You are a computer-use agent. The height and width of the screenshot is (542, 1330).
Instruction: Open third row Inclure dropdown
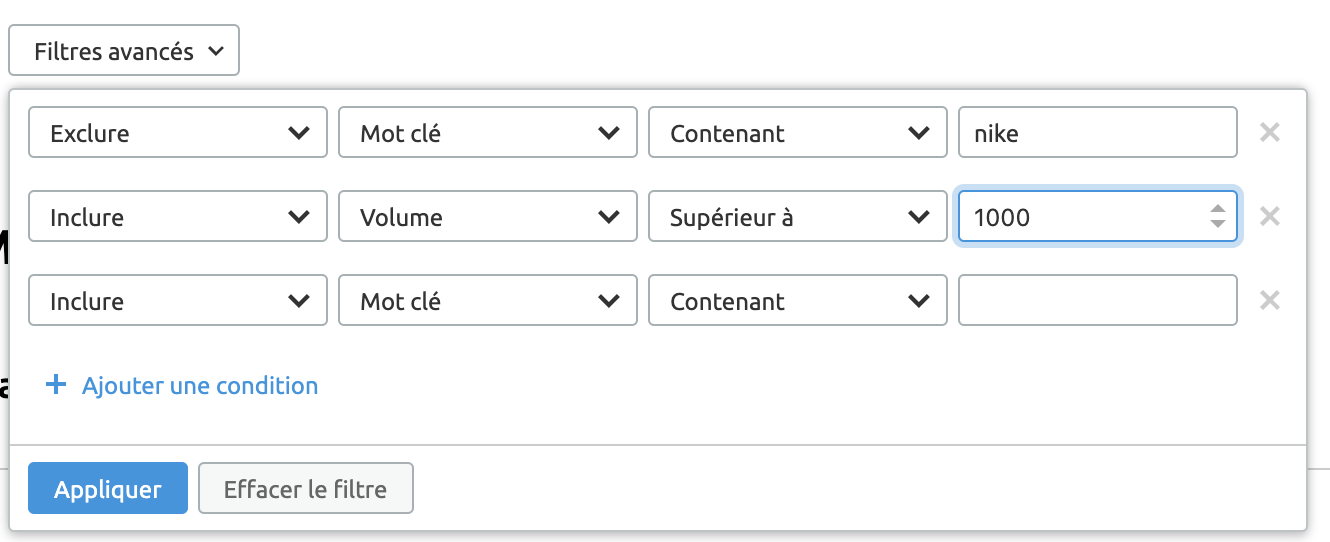click(x=177, y=301)
